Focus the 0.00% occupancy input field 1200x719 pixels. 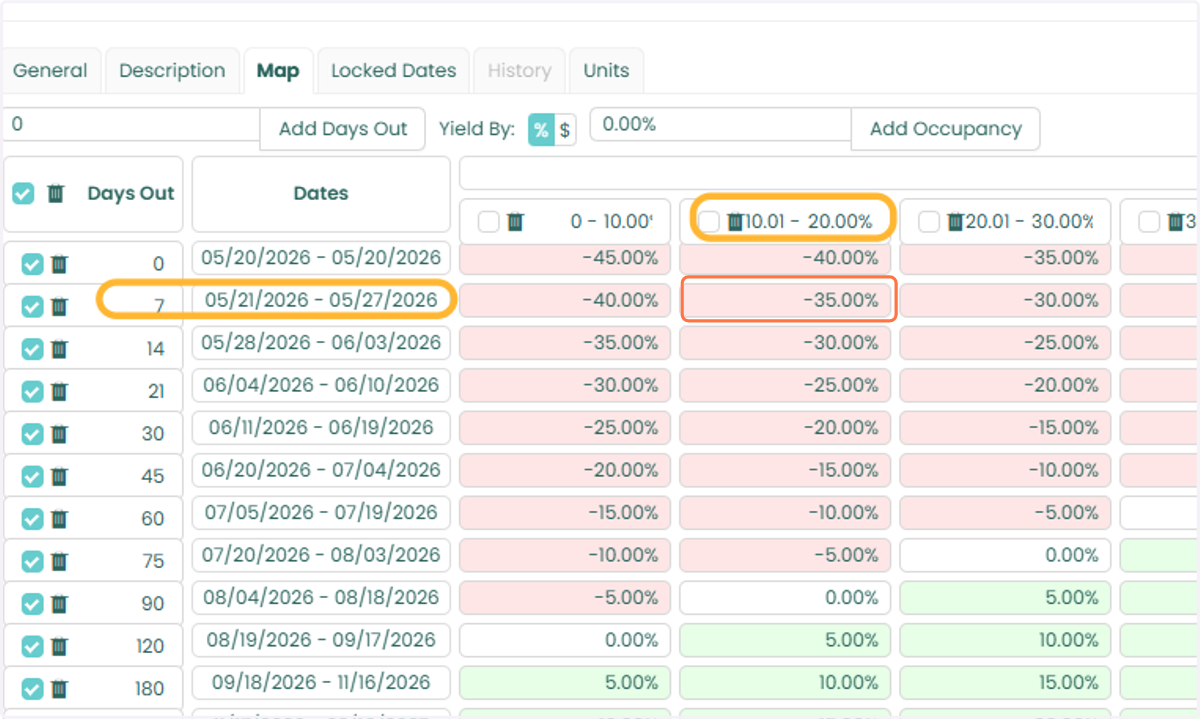click(720, 125)
